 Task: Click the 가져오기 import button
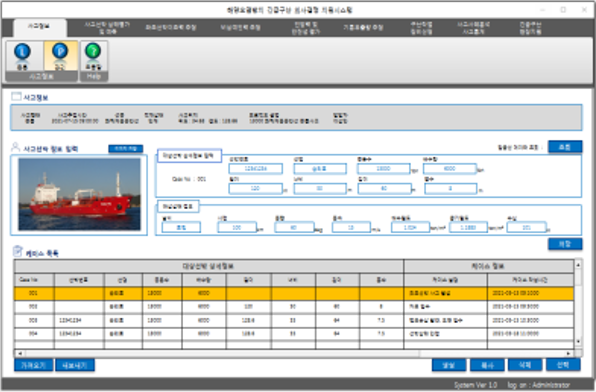point(33,365)
